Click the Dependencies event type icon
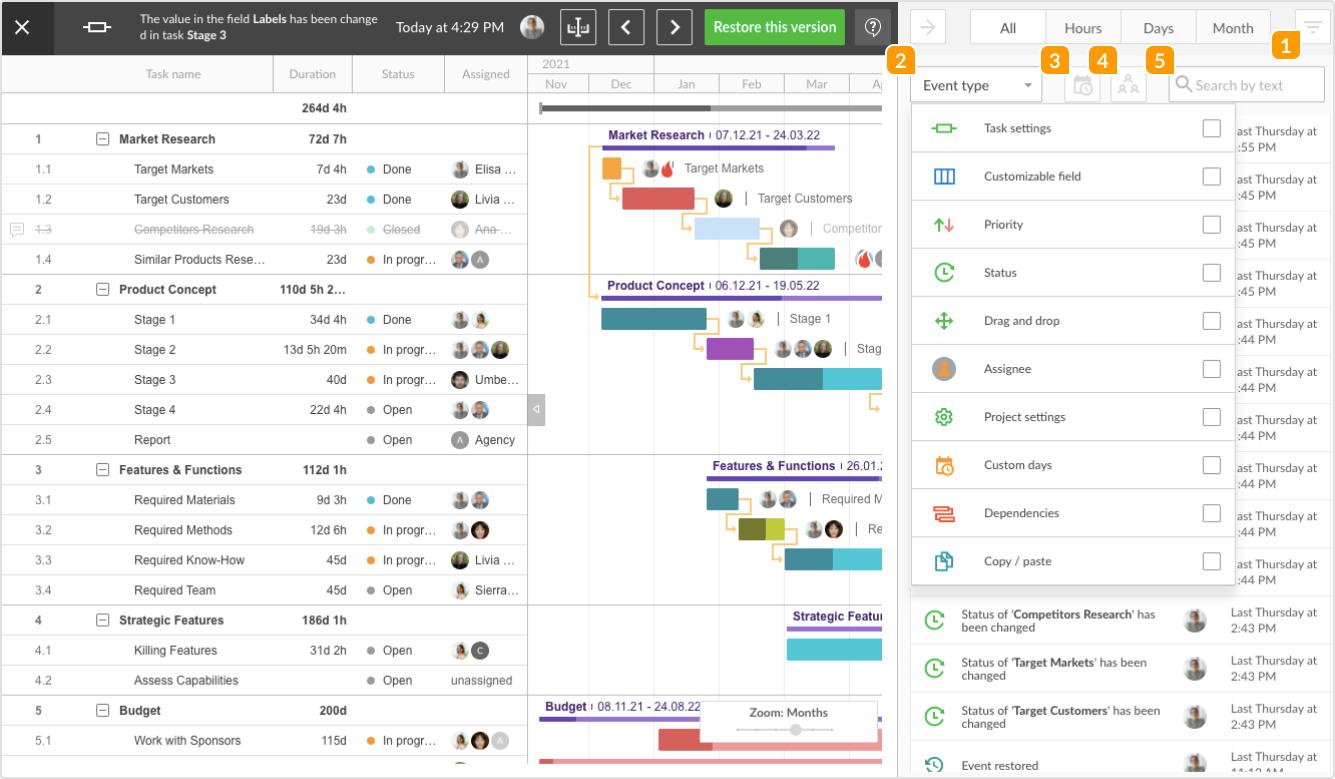Image resolution: width=1335 pixels, height=779 pixels. [x=943, y=513]
